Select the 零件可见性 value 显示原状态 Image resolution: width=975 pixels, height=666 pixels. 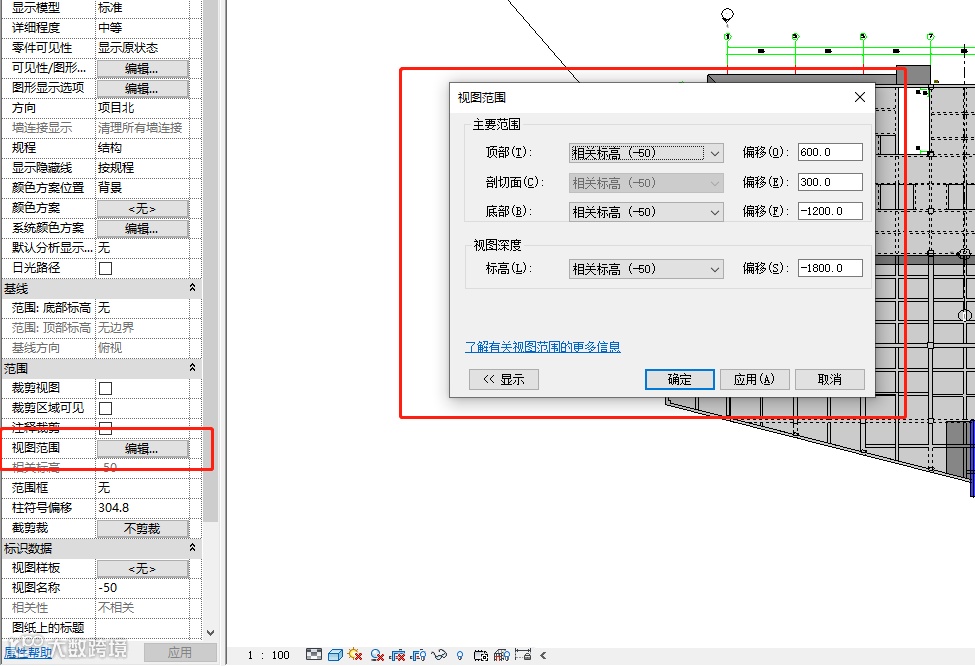click(142, 48)
